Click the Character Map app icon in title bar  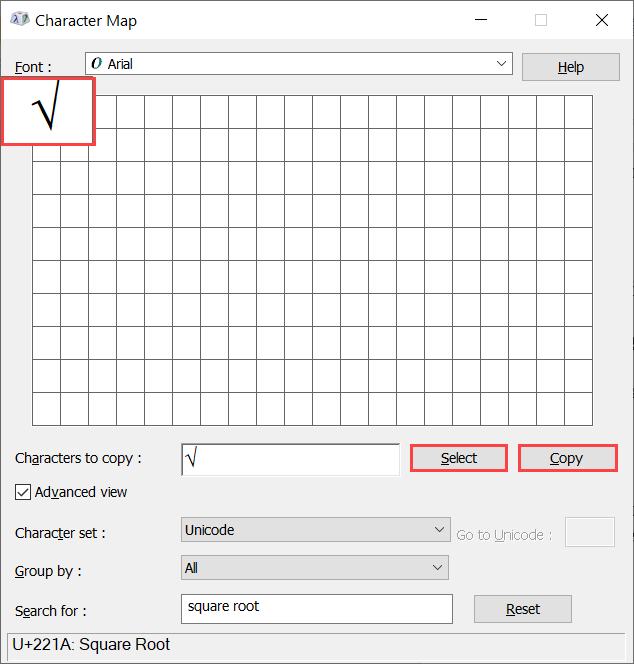pyautogui.click(x=20, y=20)
